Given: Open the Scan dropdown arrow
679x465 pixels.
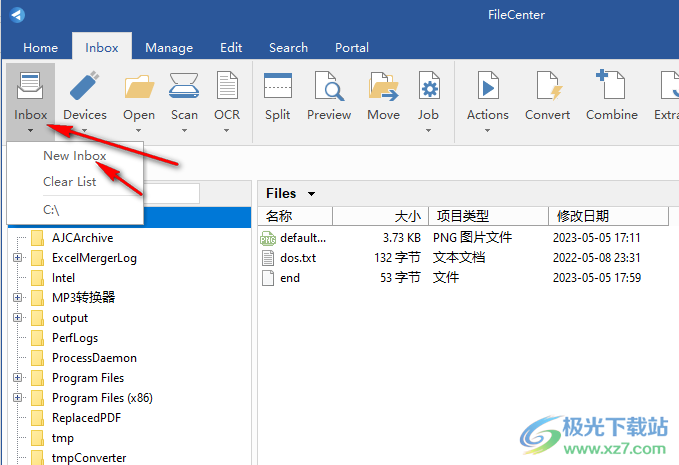Looking at the screenshot, I should point(184,130).
